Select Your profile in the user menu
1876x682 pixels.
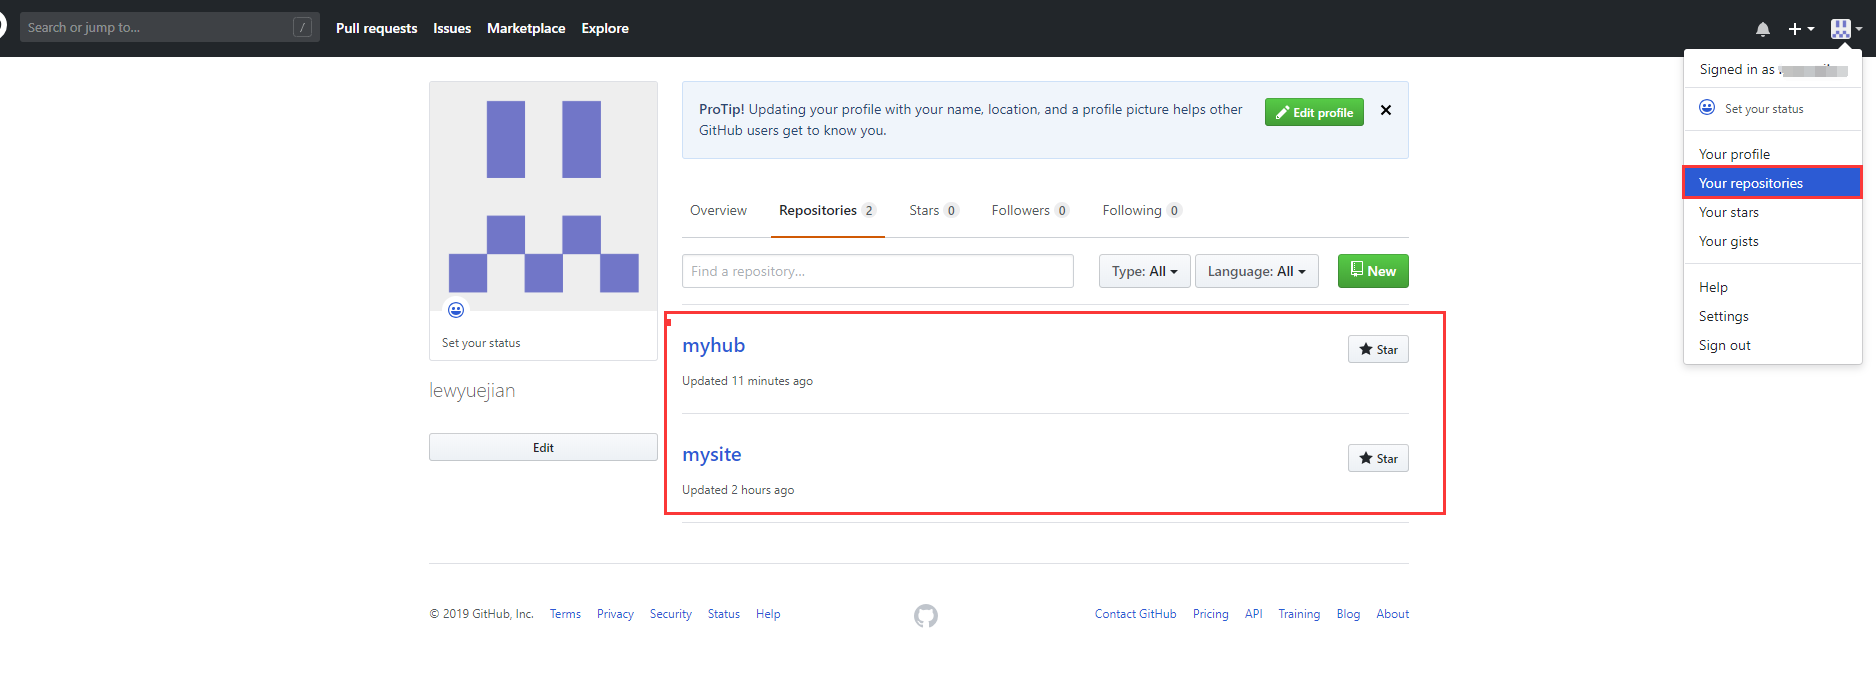tap(1772, 154)
